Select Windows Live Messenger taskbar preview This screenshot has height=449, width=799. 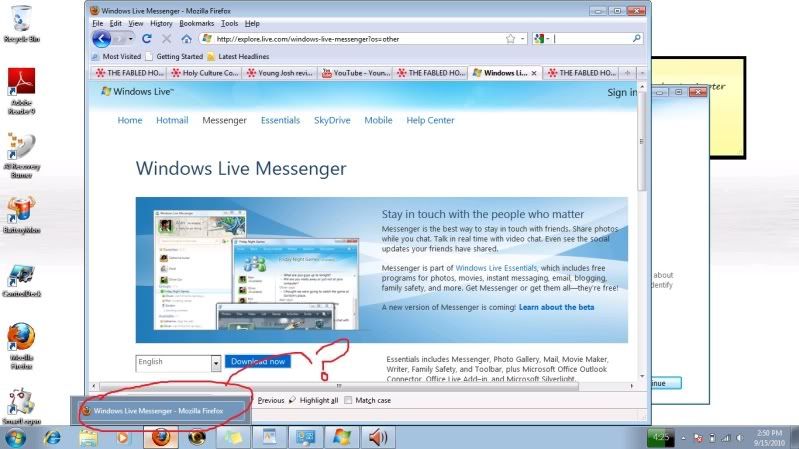[x=161, y=411]
